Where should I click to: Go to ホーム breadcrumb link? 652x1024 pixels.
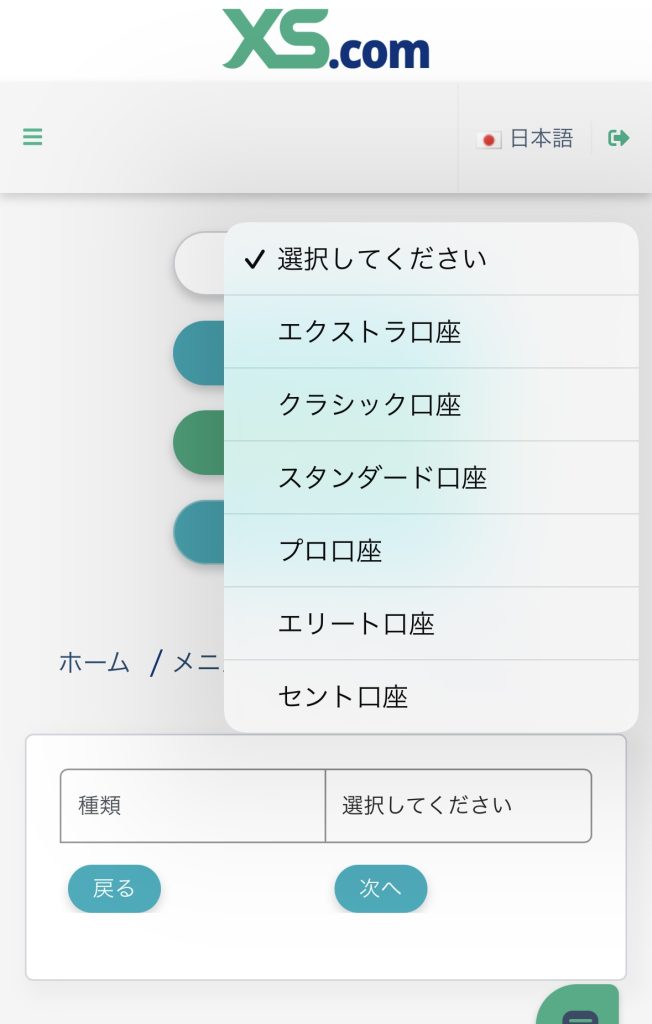point(94,662)
